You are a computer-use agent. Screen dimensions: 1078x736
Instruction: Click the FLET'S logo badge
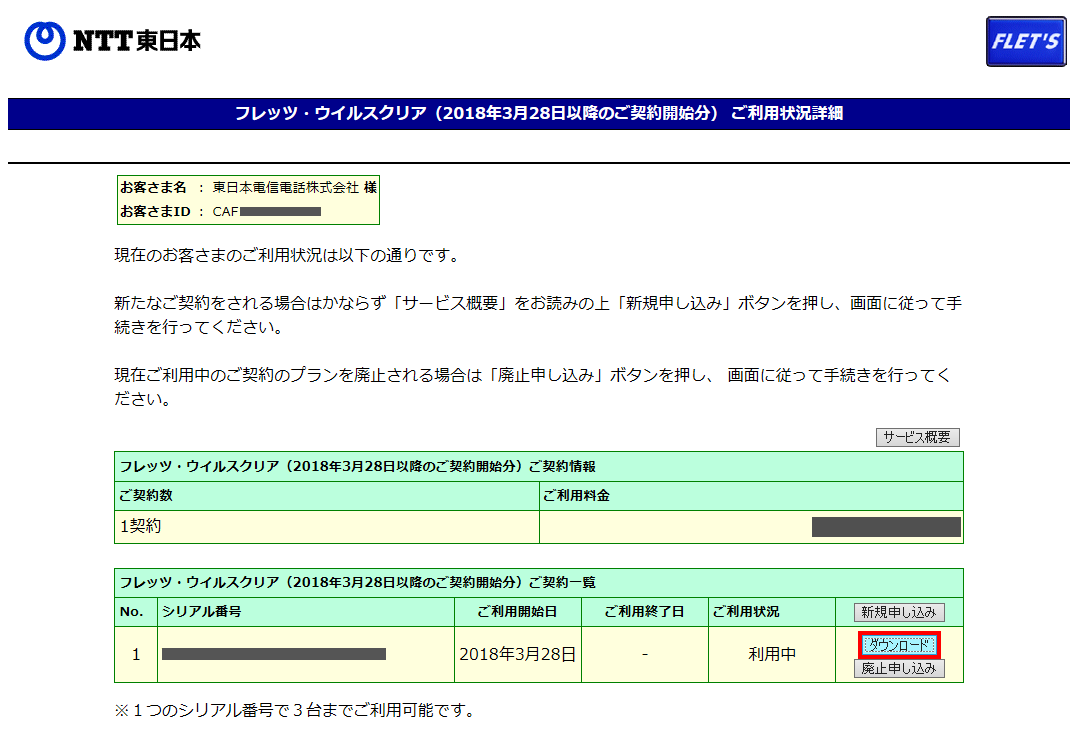pos(1025,42)
